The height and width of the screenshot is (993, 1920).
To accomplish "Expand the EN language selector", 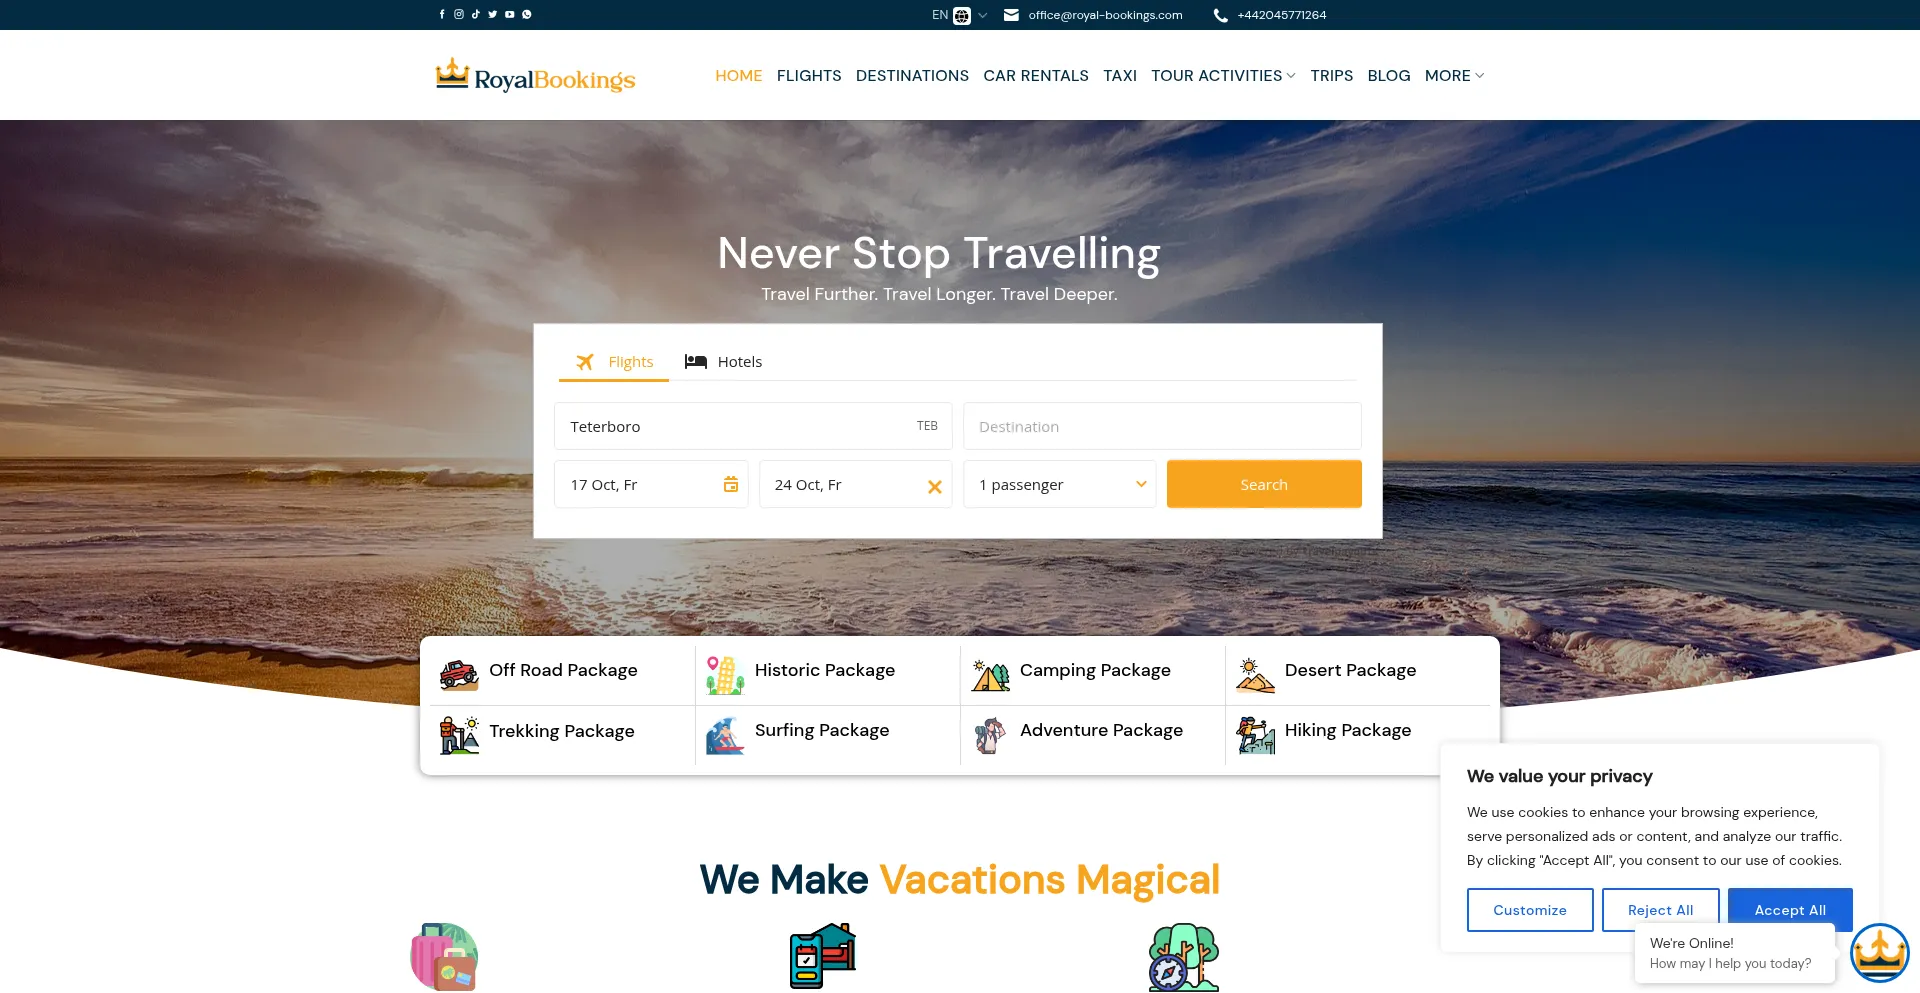I will tap(960, 15).
